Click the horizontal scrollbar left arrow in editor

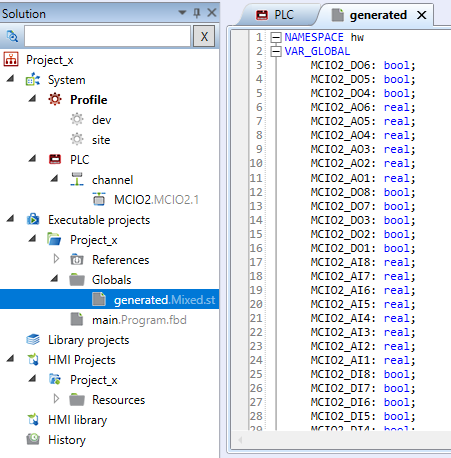[240, 440]
